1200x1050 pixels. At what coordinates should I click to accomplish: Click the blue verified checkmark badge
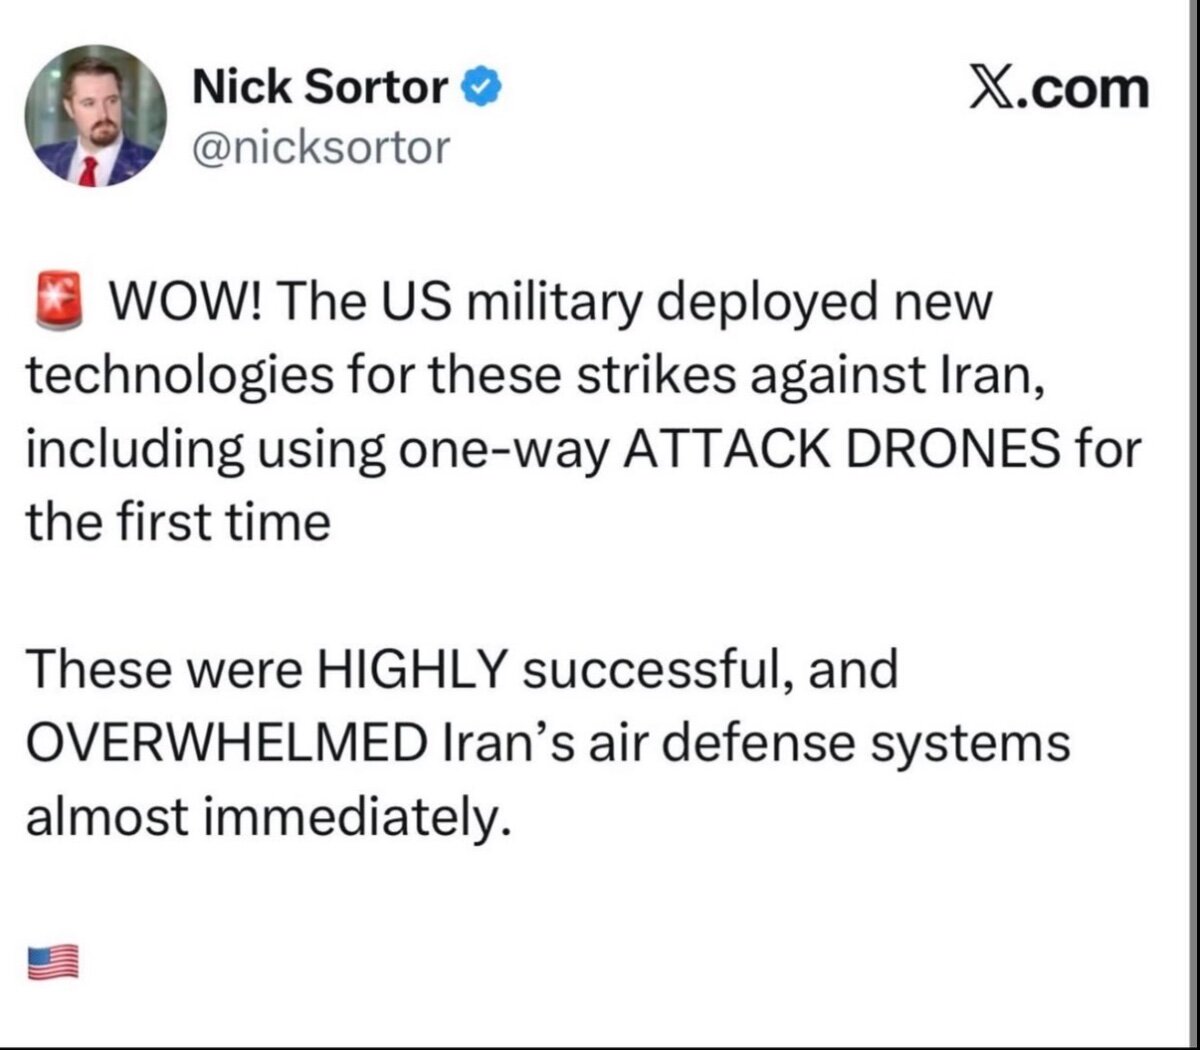[x=481, y=89]
